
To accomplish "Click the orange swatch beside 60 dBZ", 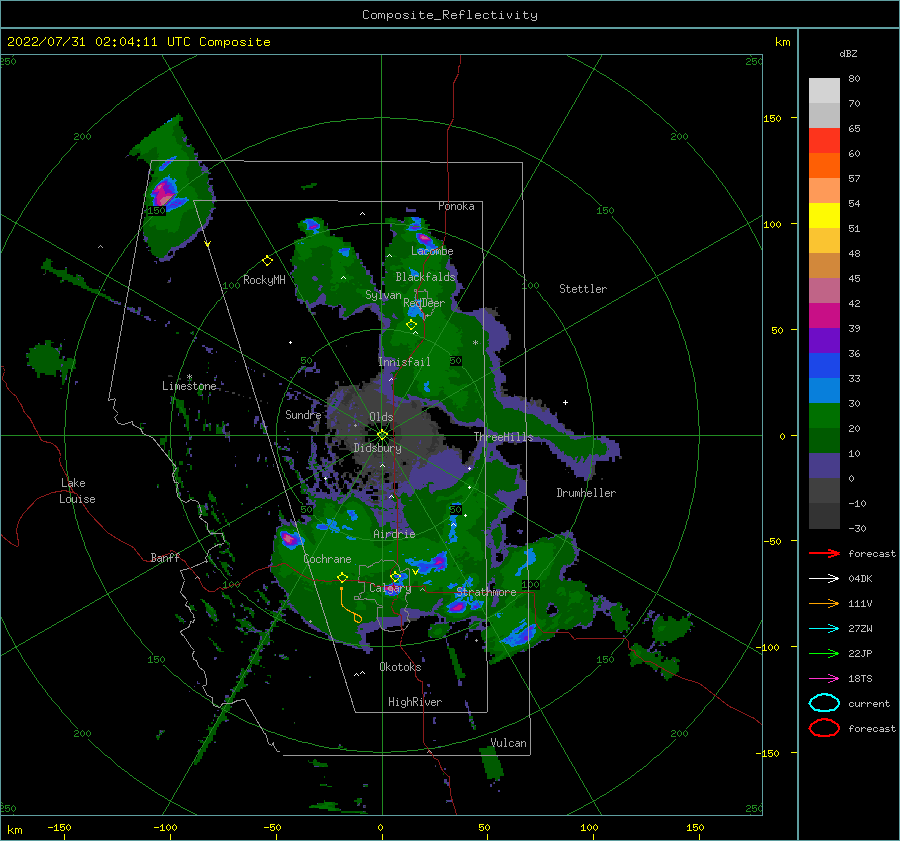I will click(x=824, y=165).
